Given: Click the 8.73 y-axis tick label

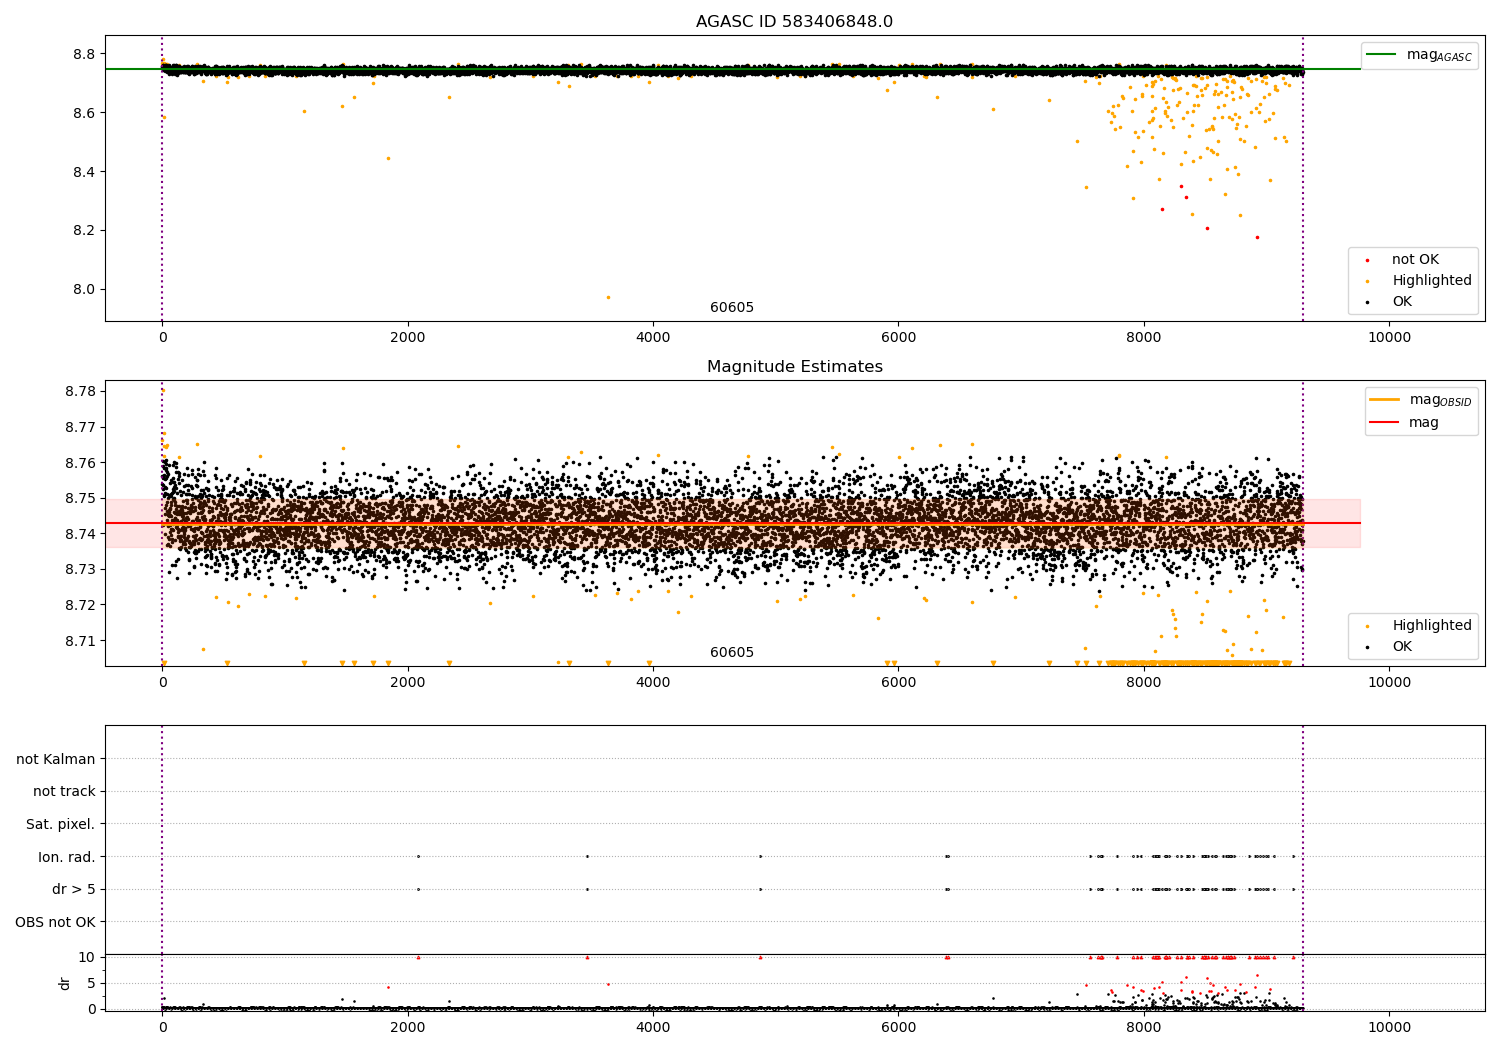Looking at the screenshot, I should tap(80, 569).
